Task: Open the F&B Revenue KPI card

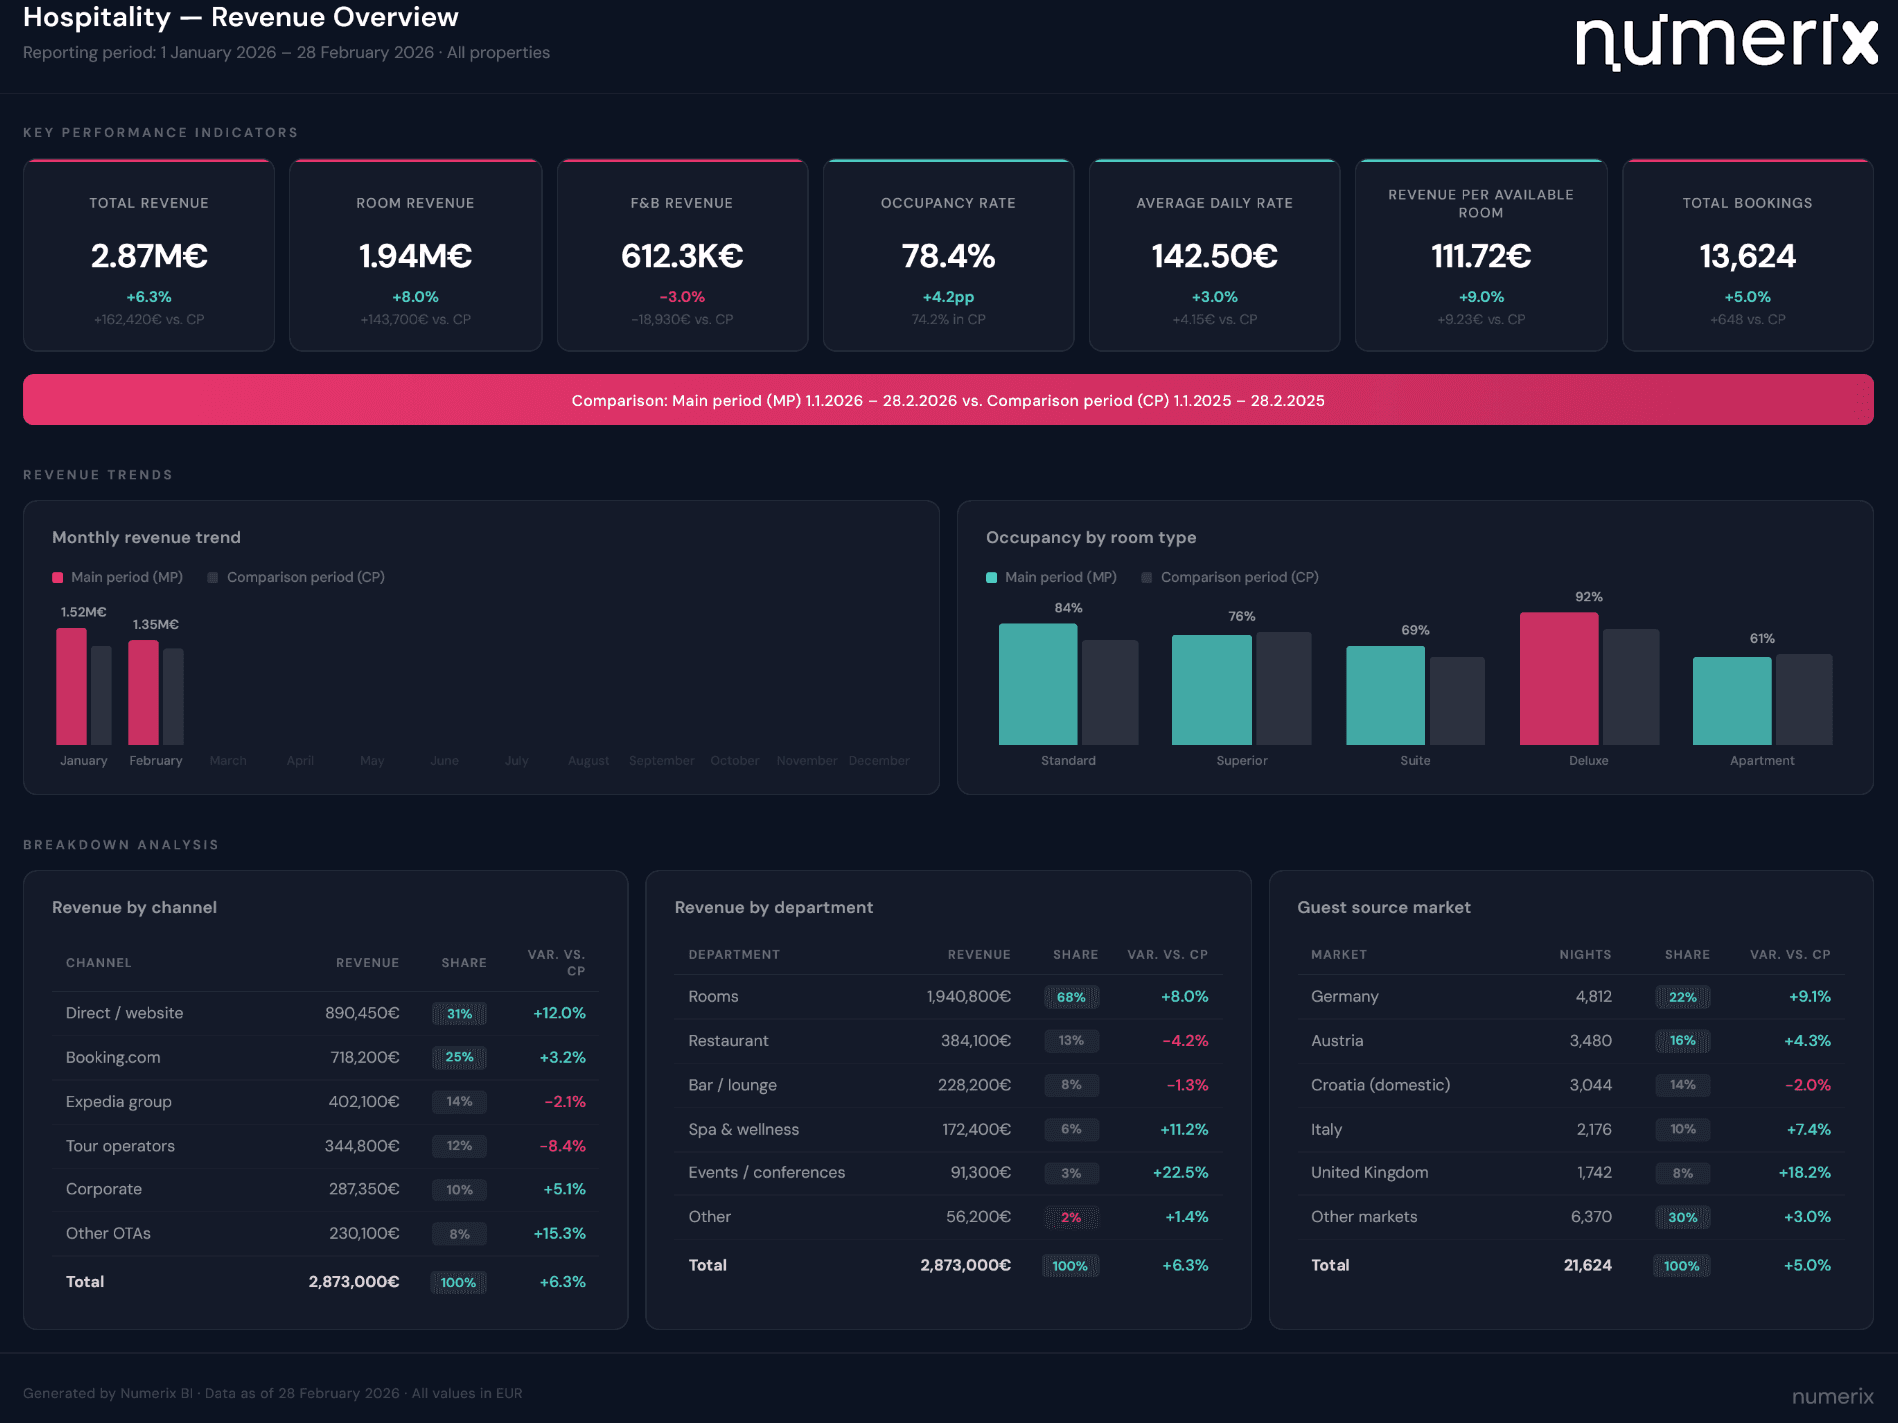Action: click(x=681, y=255)
